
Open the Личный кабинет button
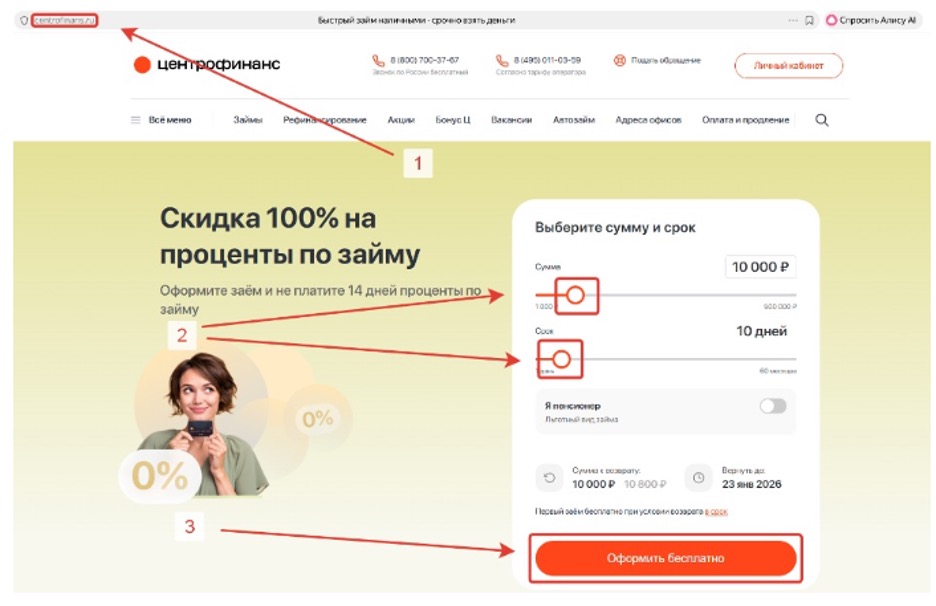pos(789,66)
